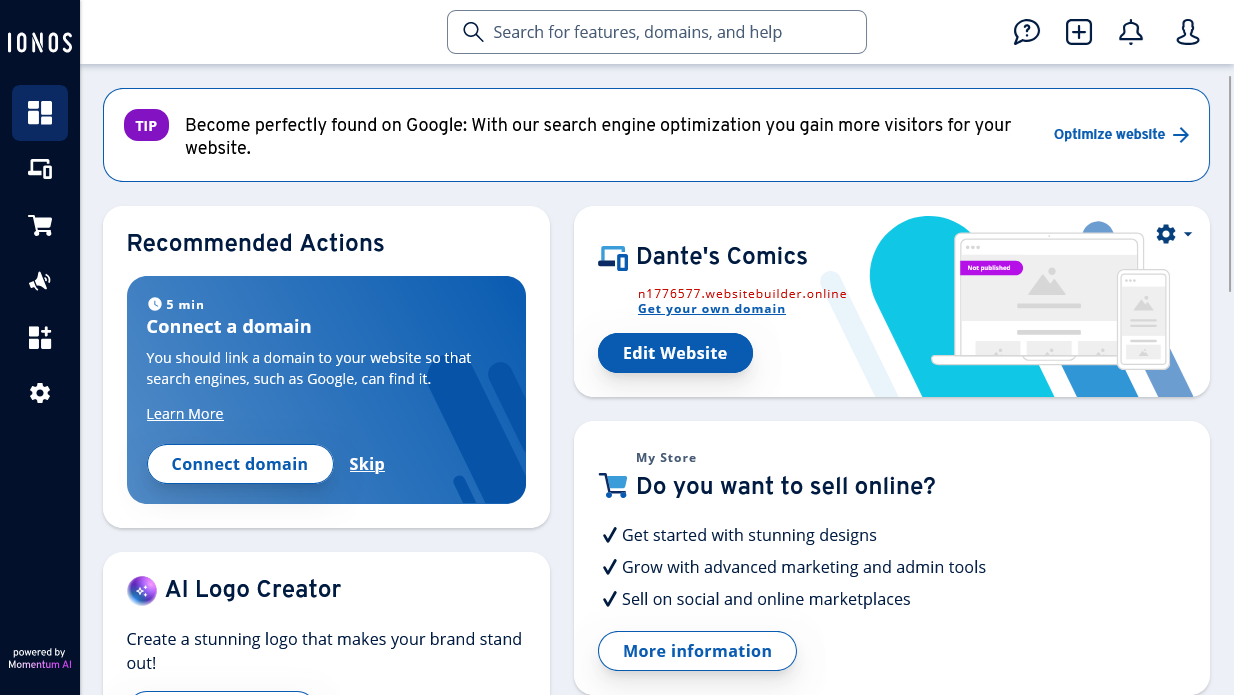Image resolution: width=1234 pixels, height=695 pixels.
Task: Click the Get your own domain link
Action: pyautogui.click(x=711, y=309)
